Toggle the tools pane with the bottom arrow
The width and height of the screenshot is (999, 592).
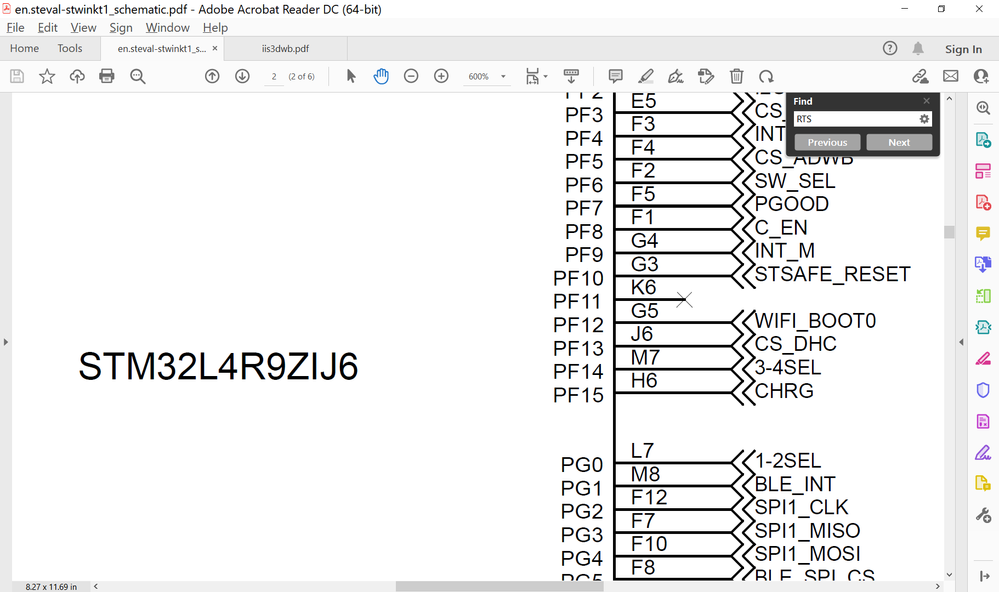(983, 577)
